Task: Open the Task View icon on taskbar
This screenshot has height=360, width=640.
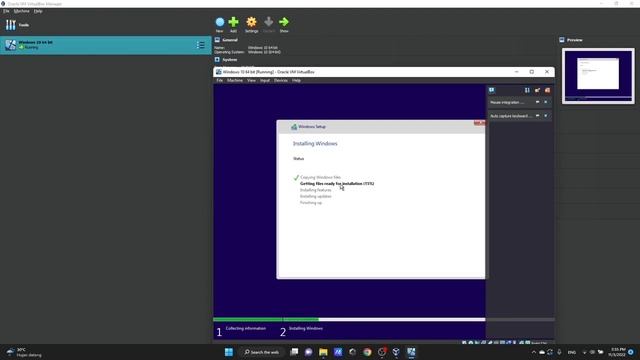Action: point(294,352)
